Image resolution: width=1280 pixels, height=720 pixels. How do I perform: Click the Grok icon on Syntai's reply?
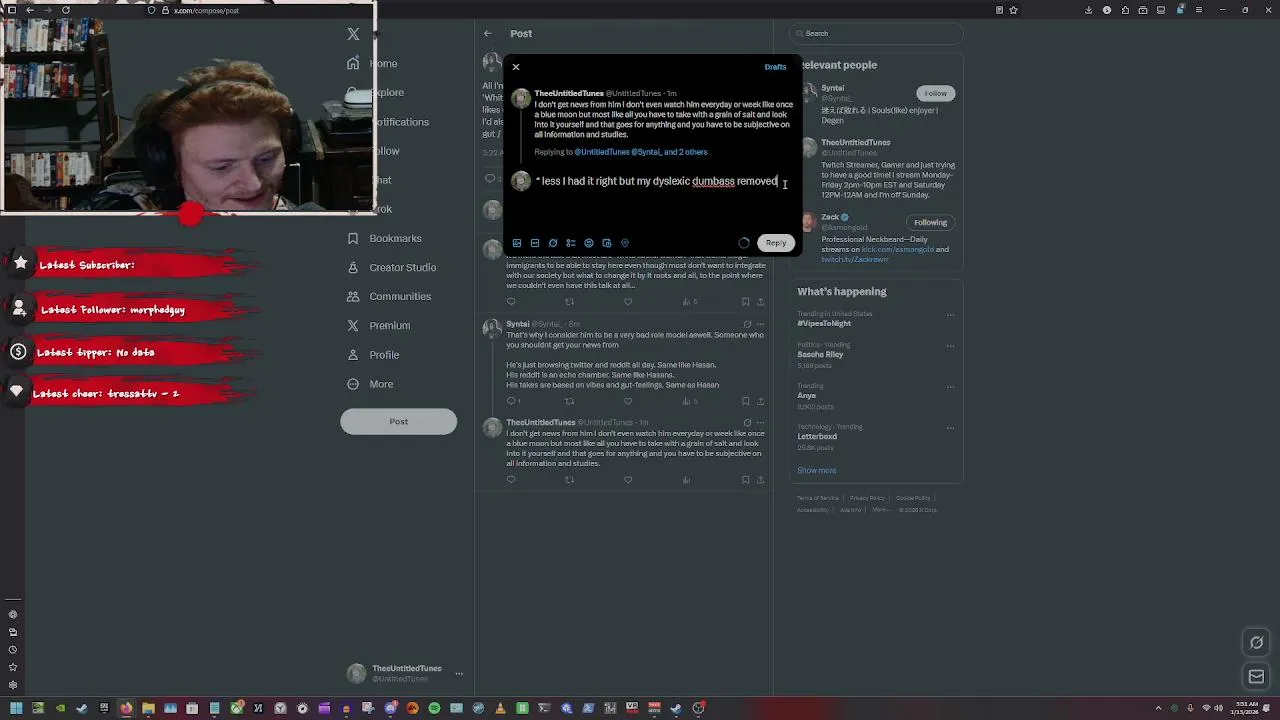746,324
